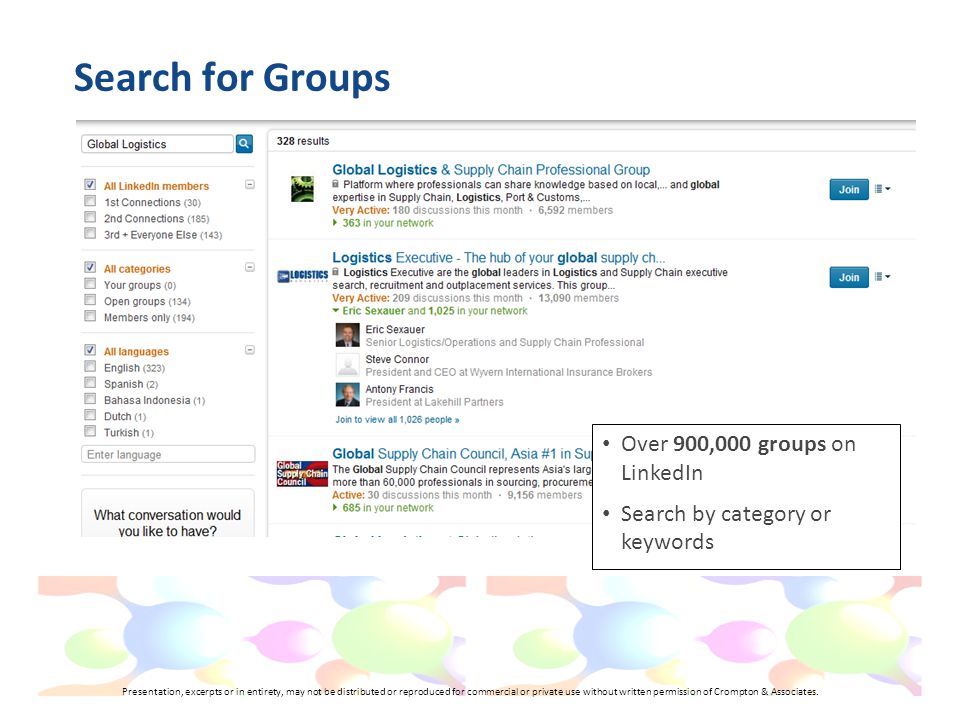Collapse the categories filter section
960x720 pixels.
(x=250, y=267)
